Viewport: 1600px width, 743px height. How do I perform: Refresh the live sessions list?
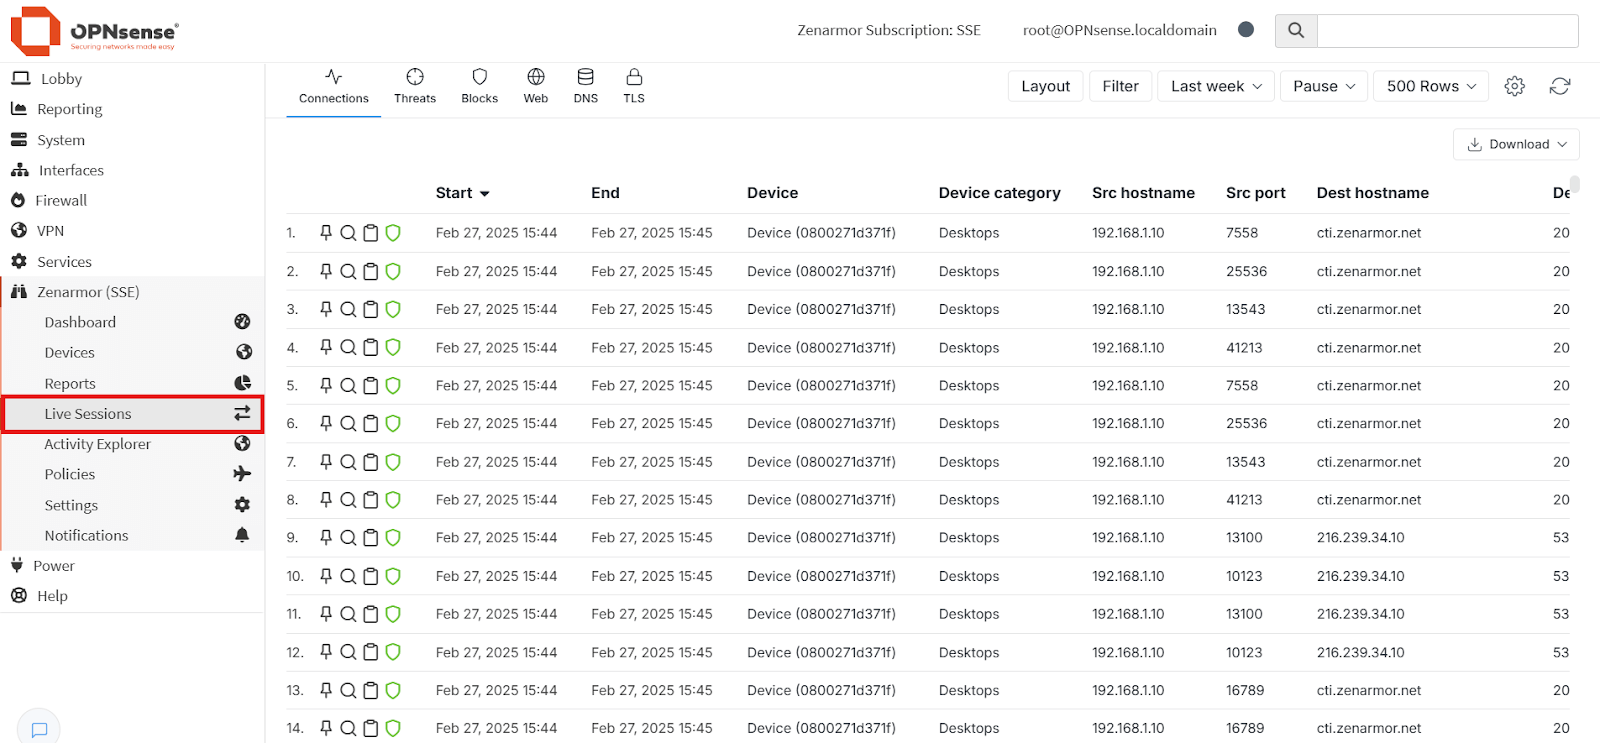pyautogui.click(x=1560, y=86)
